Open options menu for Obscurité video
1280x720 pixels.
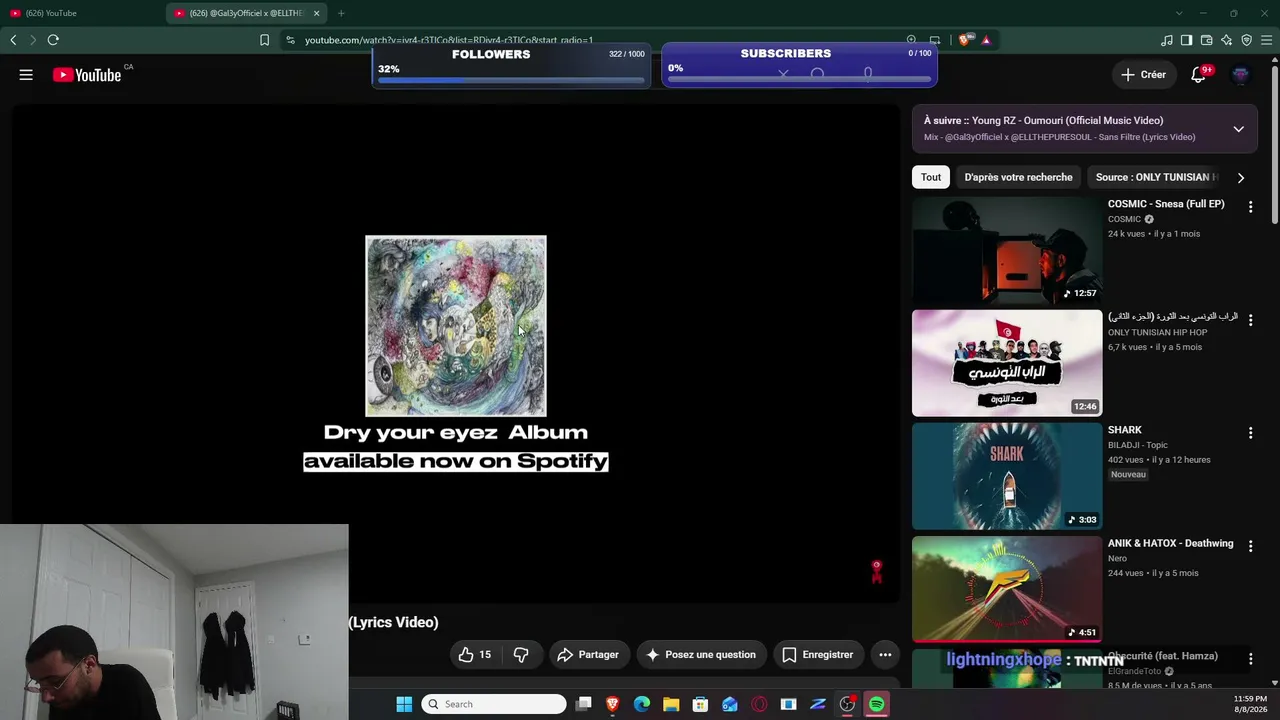coord(1250,659)
